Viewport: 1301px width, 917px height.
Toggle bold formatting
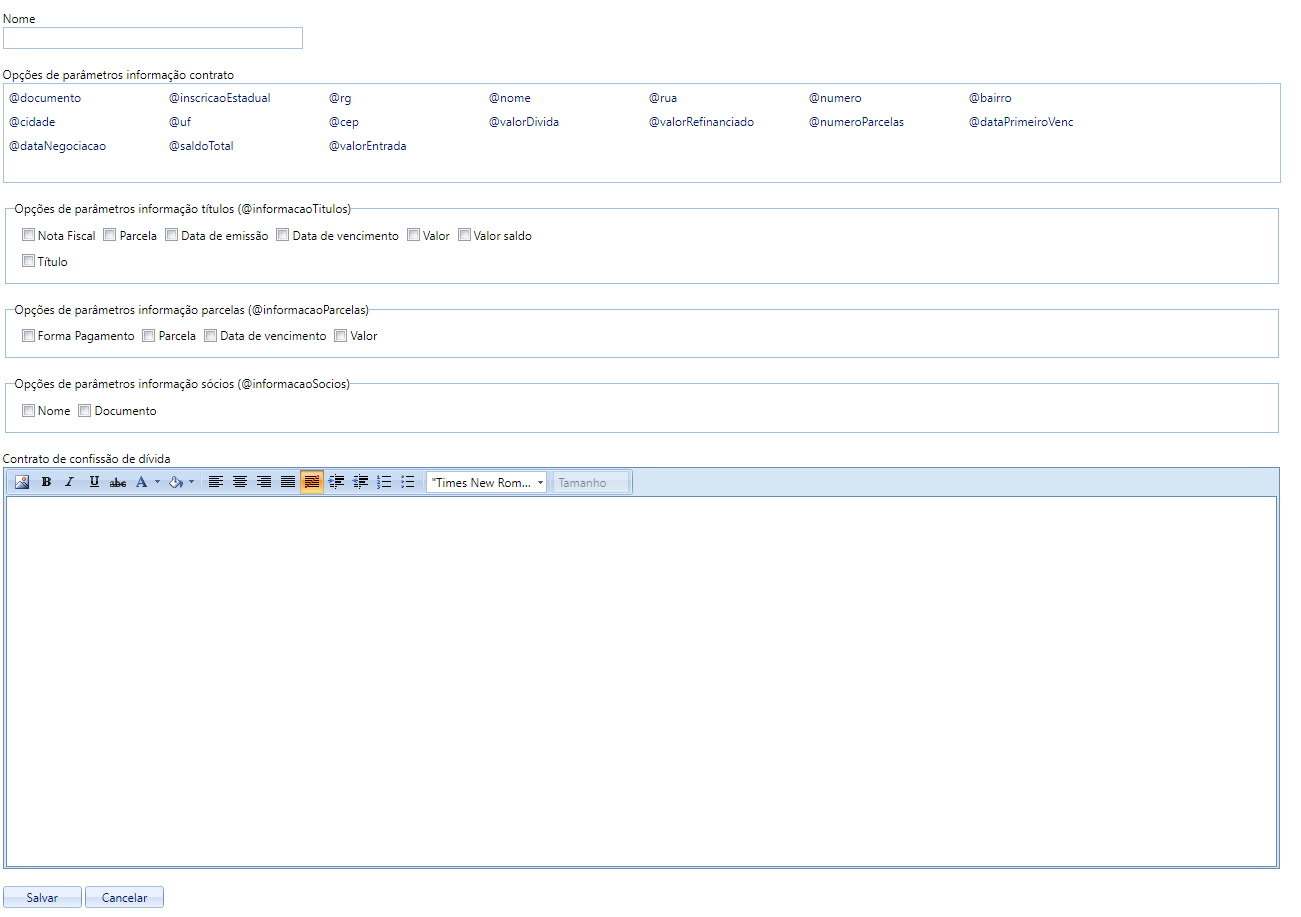pos(46,482)
